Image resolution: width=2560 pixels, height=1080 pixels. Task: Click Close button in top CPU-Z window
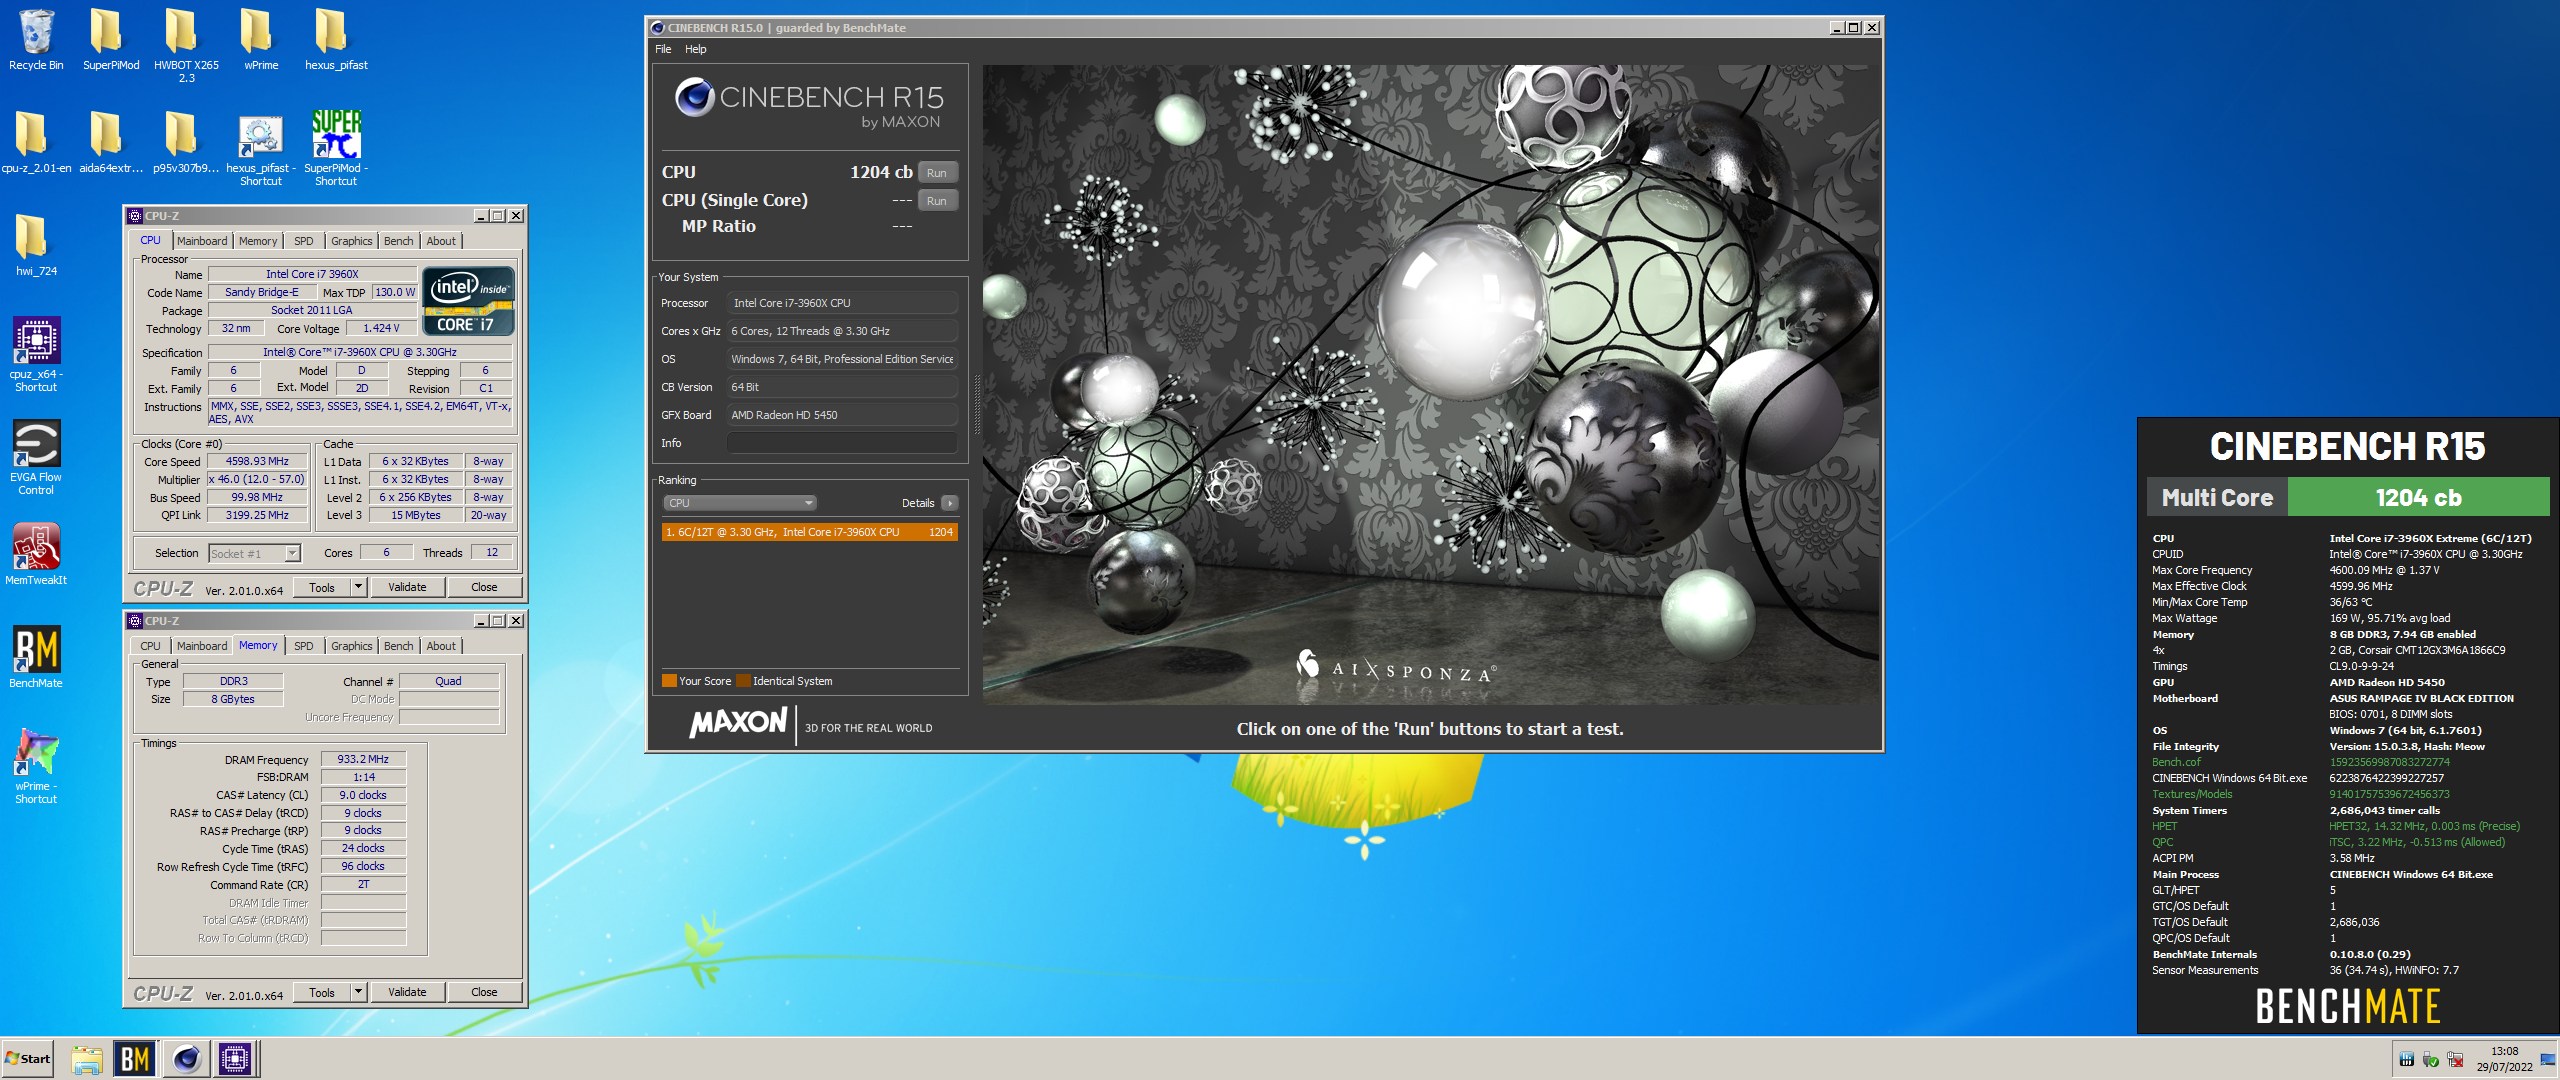coord(484,587)
